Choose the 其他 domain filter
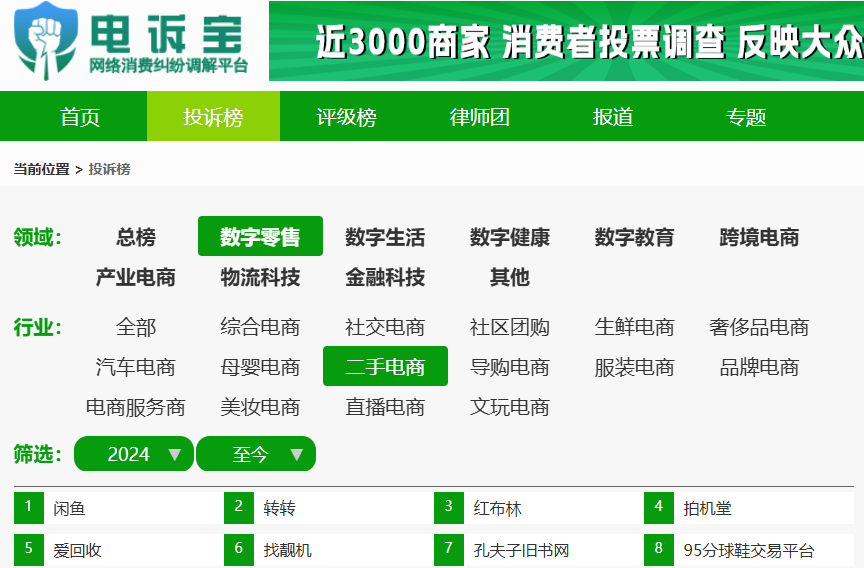Screen dimensions: 864x568 point(510,277)
